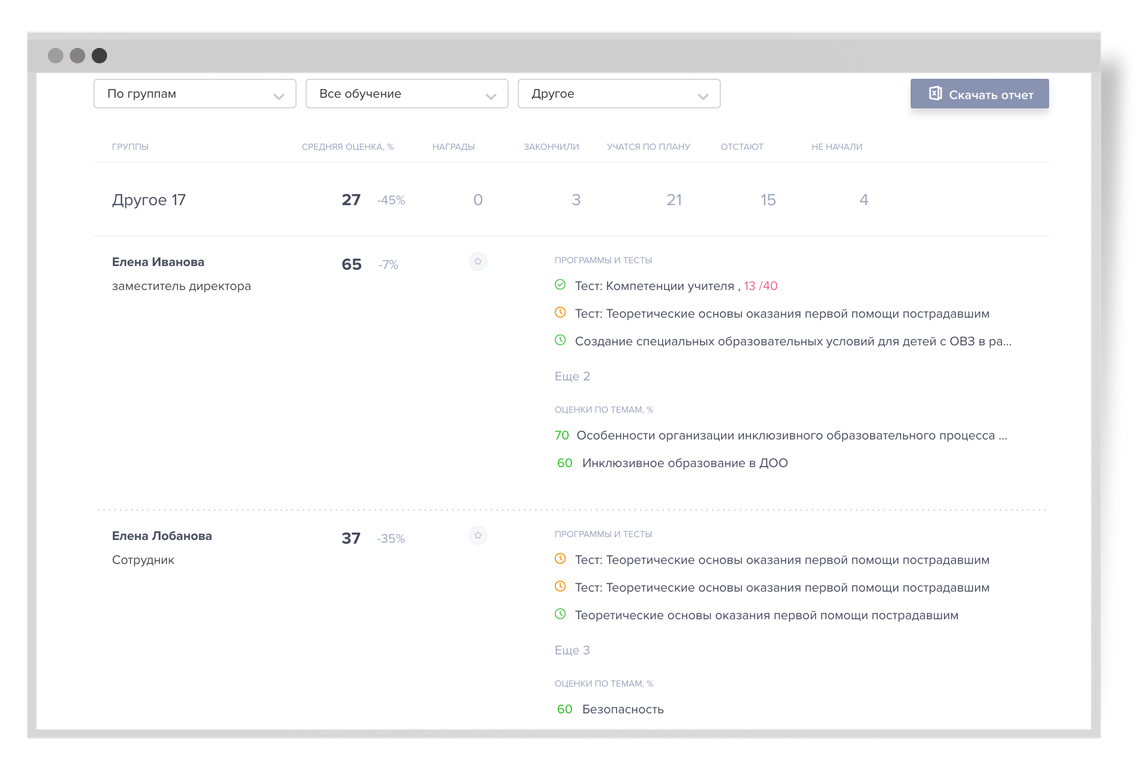Click green checkmark icon beside Компетенции учителя test
This screenshot has width=1140, height=760.
pyautogui.click(x=560, y=285)
